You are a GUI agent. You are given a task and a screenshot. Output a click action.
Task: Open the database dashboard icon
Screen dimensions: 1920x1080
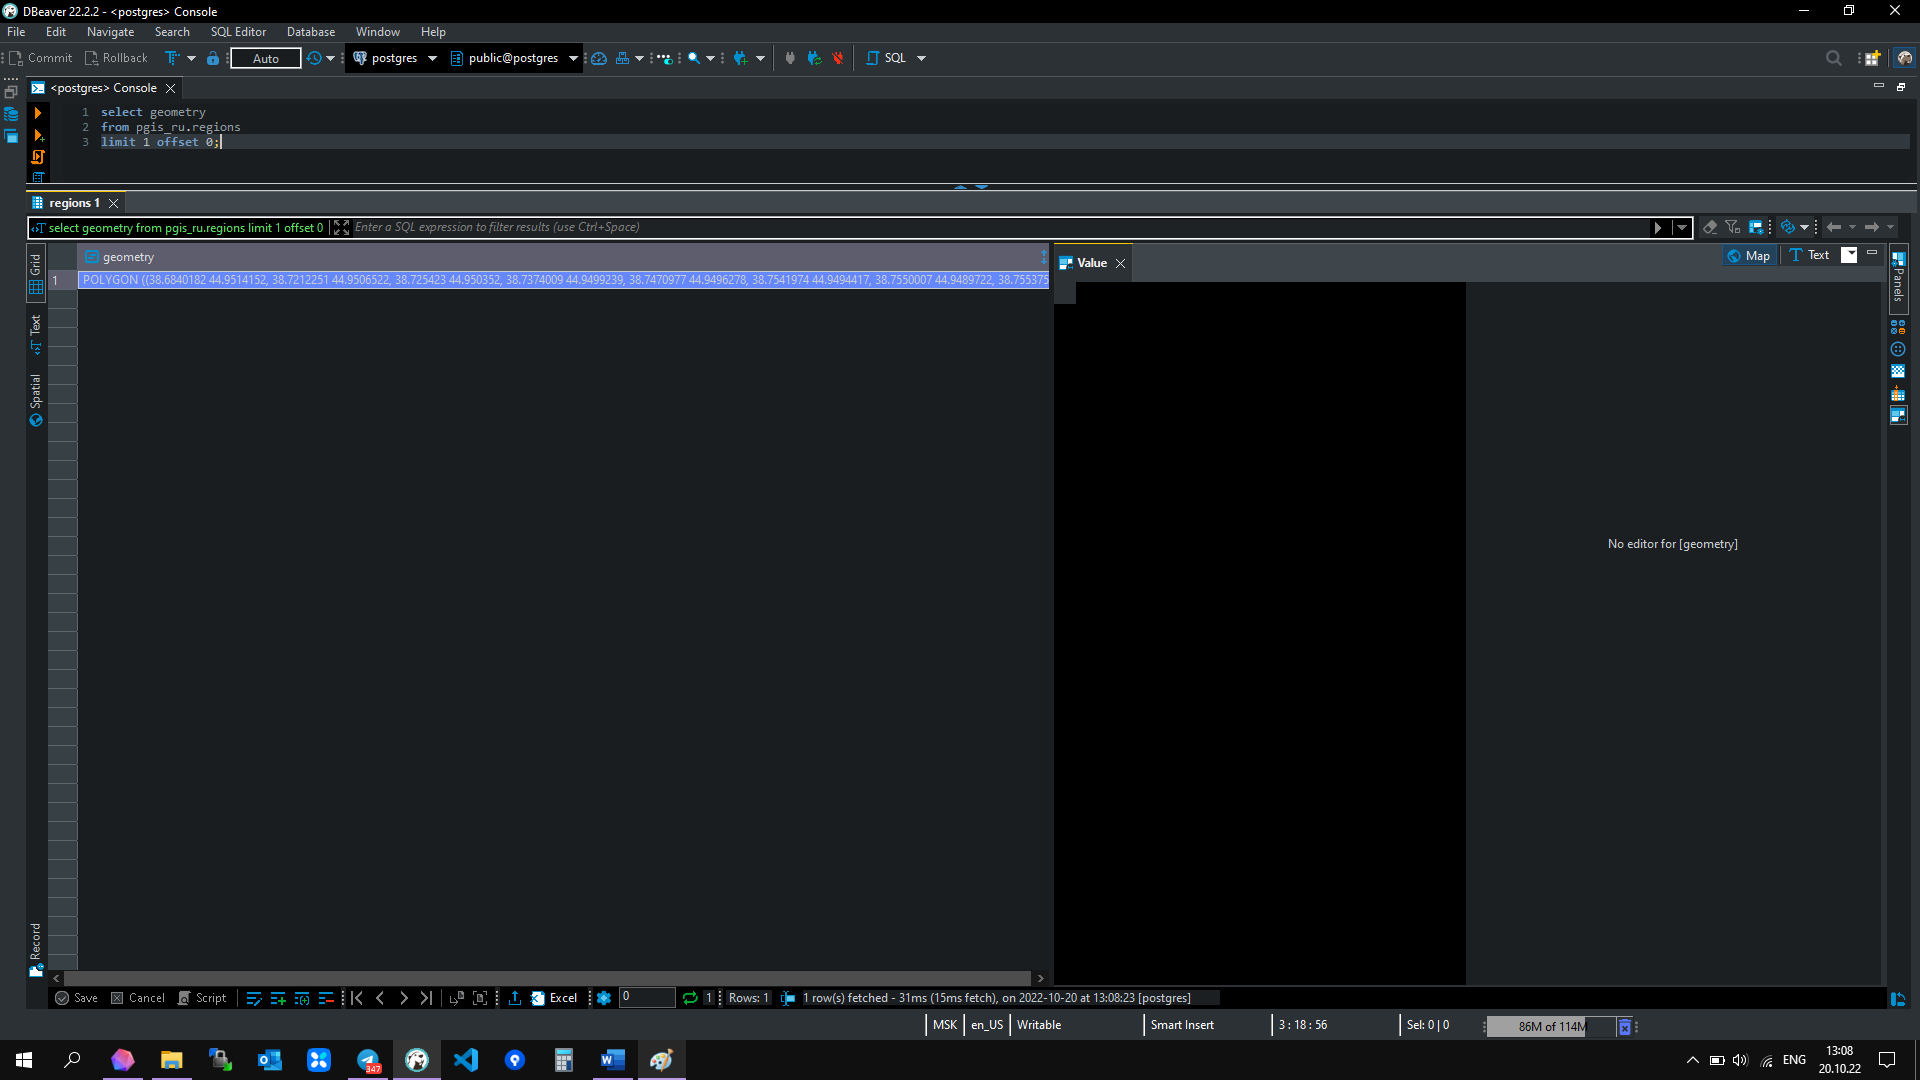click(x=599, y=58)
